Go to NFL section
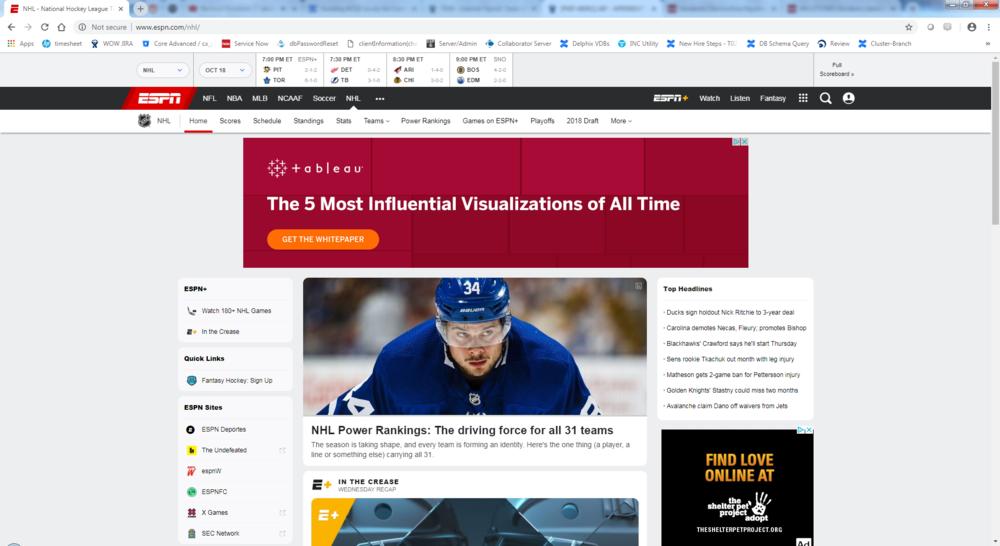This screenshot has width=1000, height=546. [x=209, y=98]
